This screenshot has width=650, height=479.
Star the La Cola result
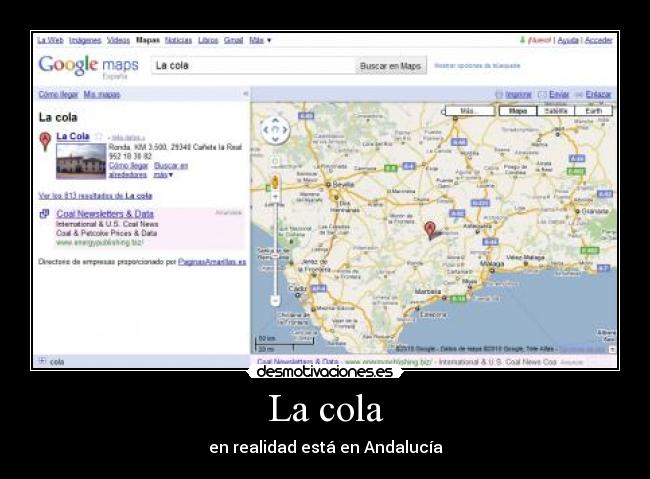(x=98, y=136)
